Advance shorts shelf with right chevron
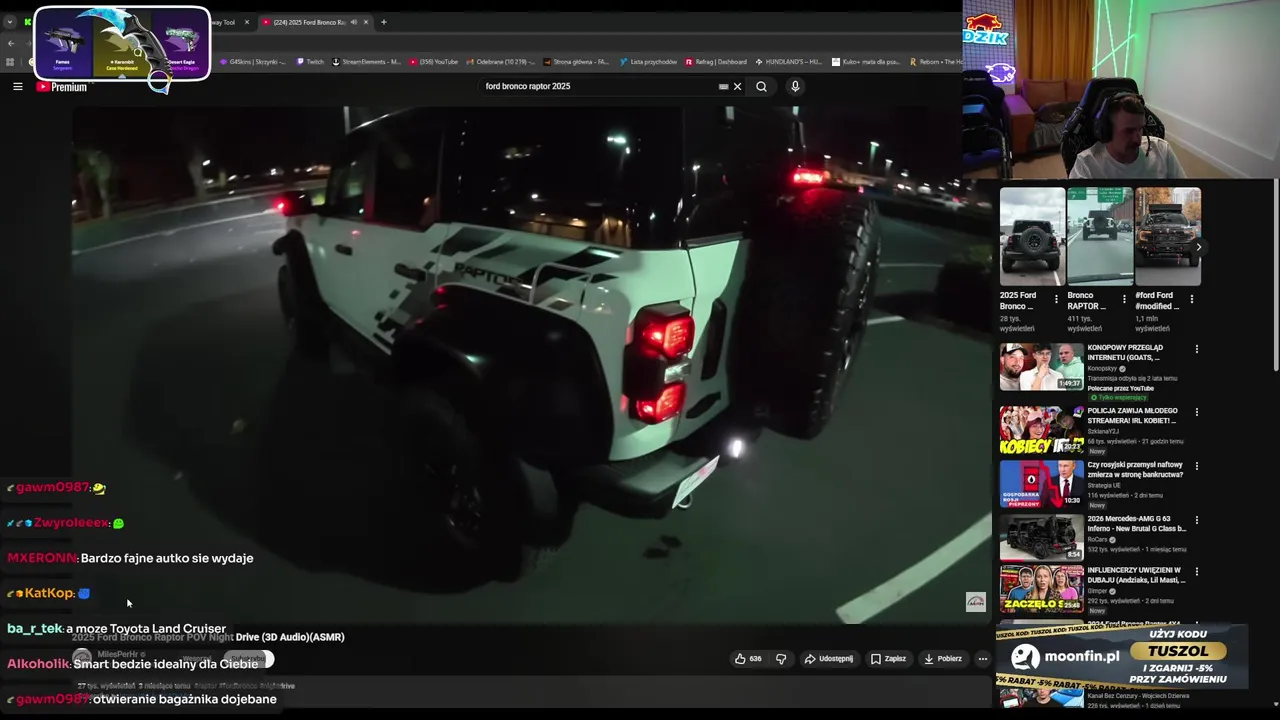Screen dimensions: 1280x720 coord(1198,247)
